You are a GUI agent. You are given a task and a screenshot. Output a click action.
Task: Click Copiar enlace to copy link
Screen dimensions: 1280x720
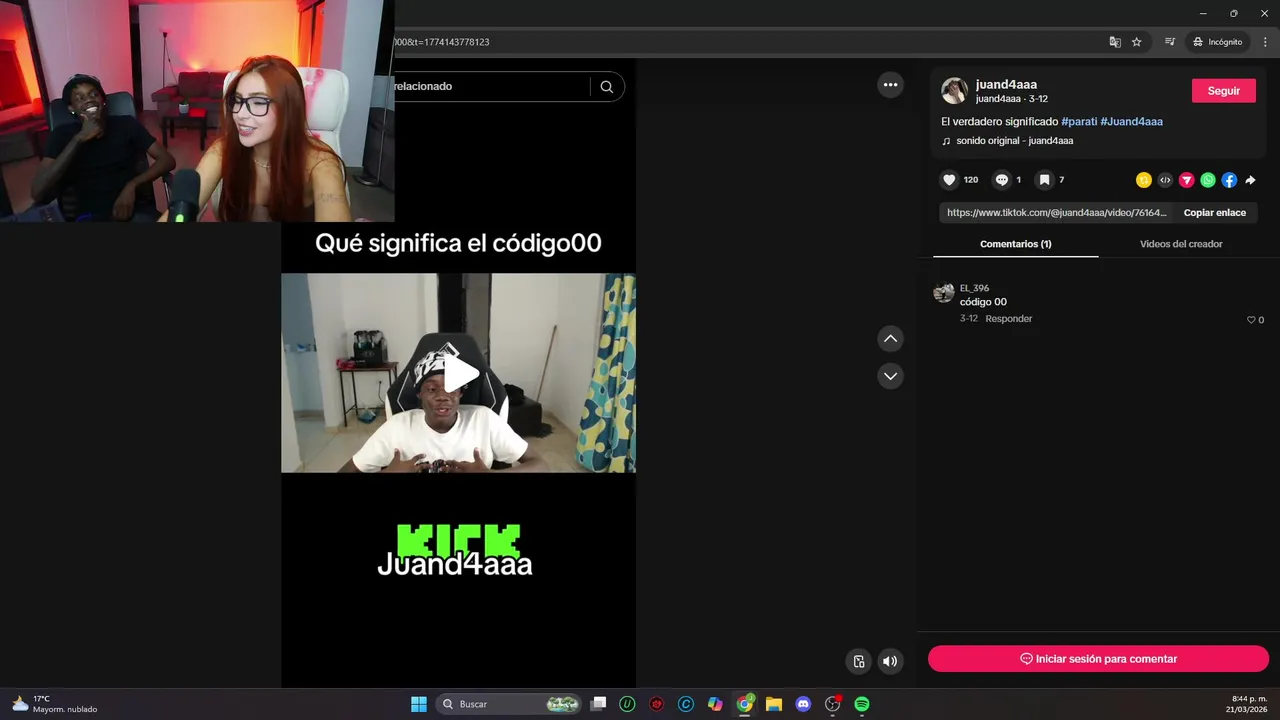click(1215, 213)
